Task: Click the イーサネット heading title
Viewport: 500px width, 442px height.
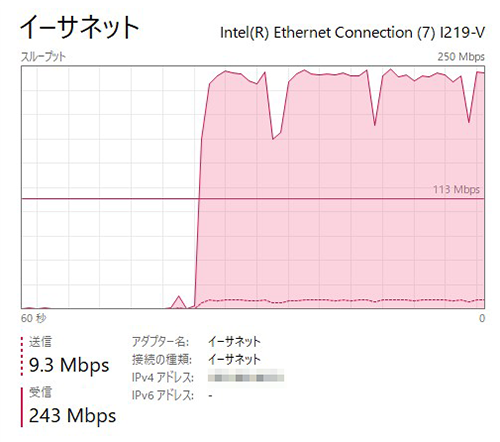Action: pos(80,28)
